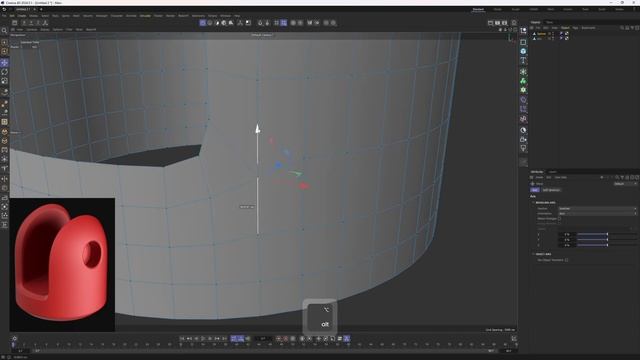Open the File menu in main menu bar
The height and width of the screenshot is (360, 640).
[x=4, y=16]
